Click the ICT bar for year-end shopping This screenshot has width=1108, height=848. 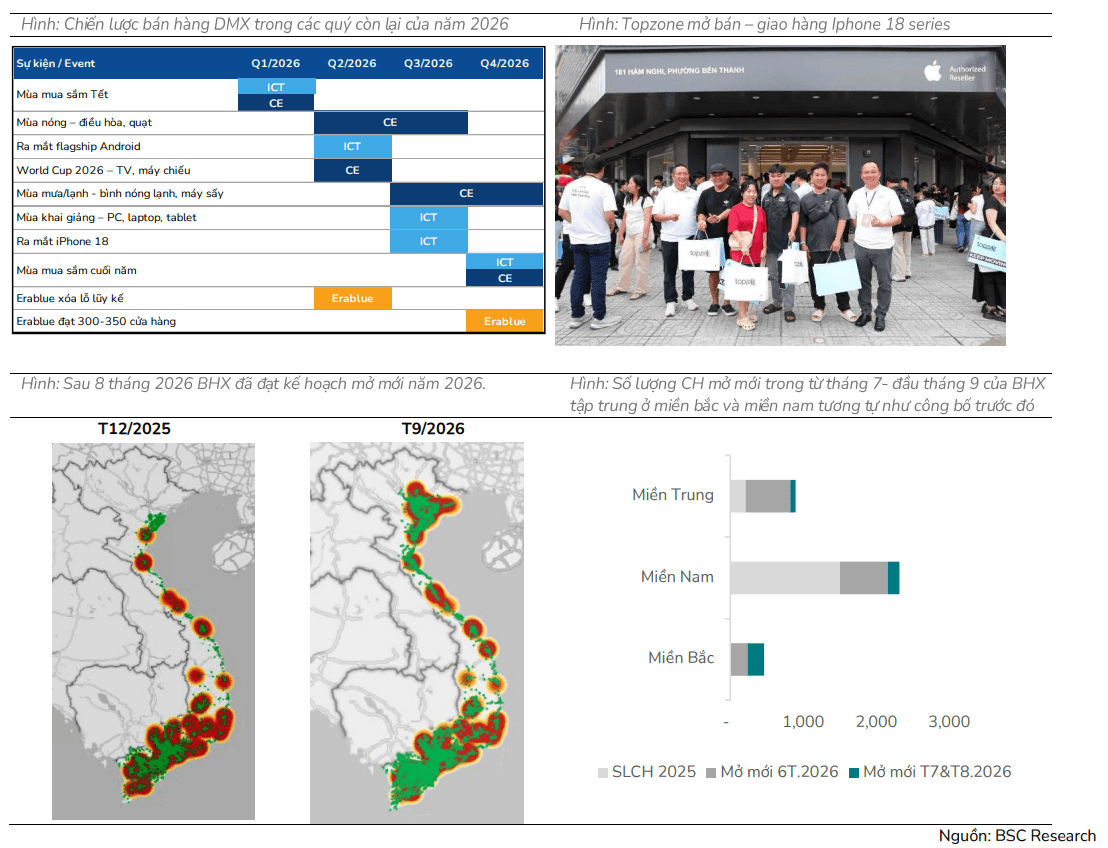[505, 262]
